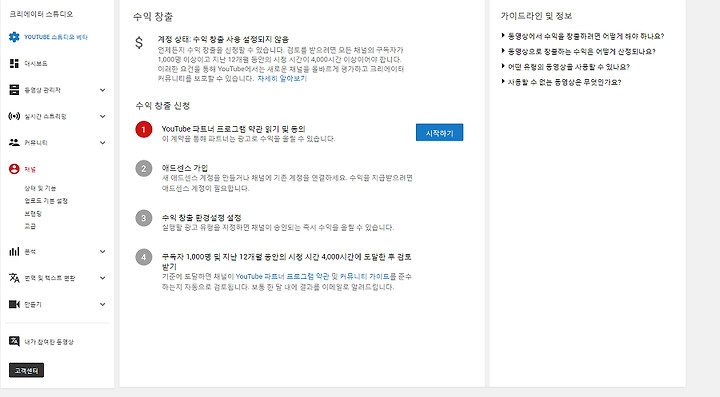Expand '동영상에서 수익을 창출하려면 어떻게 해야 하나요?'
720x397 pixels.
tap(583, 36)
